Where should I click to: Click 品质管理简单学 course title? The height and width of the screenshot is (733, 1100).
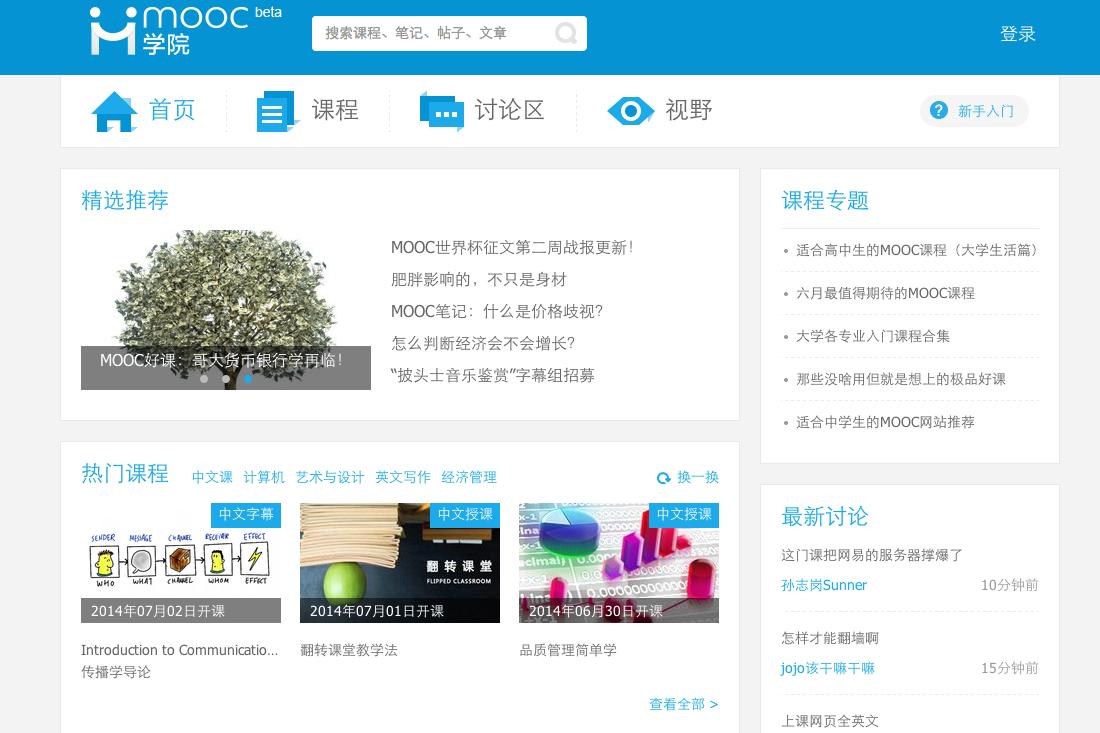pos(568,650)
